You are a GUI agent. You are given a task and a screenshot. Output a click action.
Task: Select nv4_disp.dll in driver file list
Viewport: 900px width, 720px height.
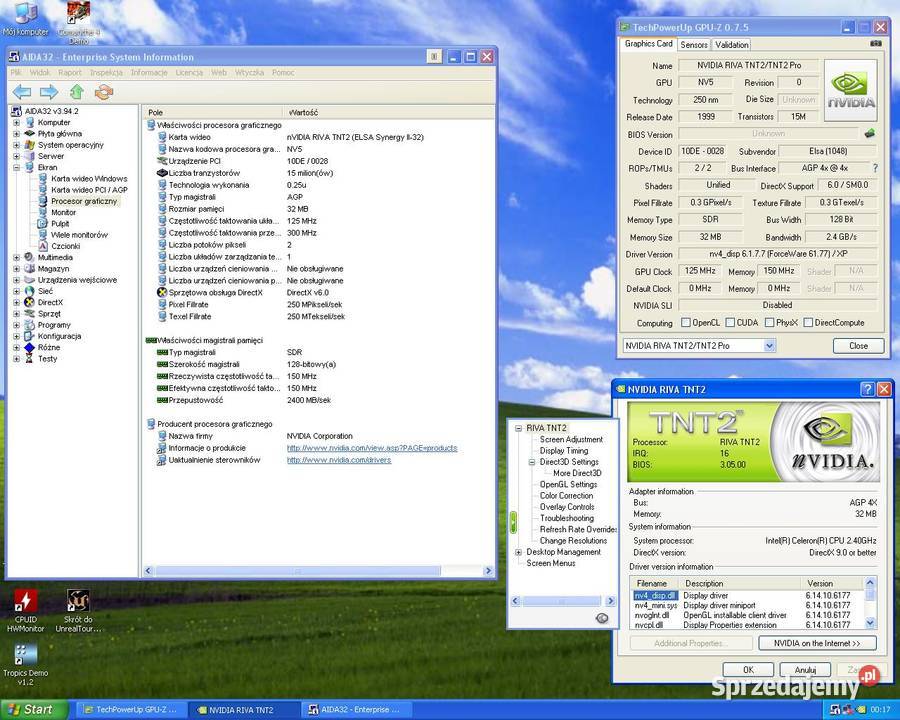pos(655,596)
